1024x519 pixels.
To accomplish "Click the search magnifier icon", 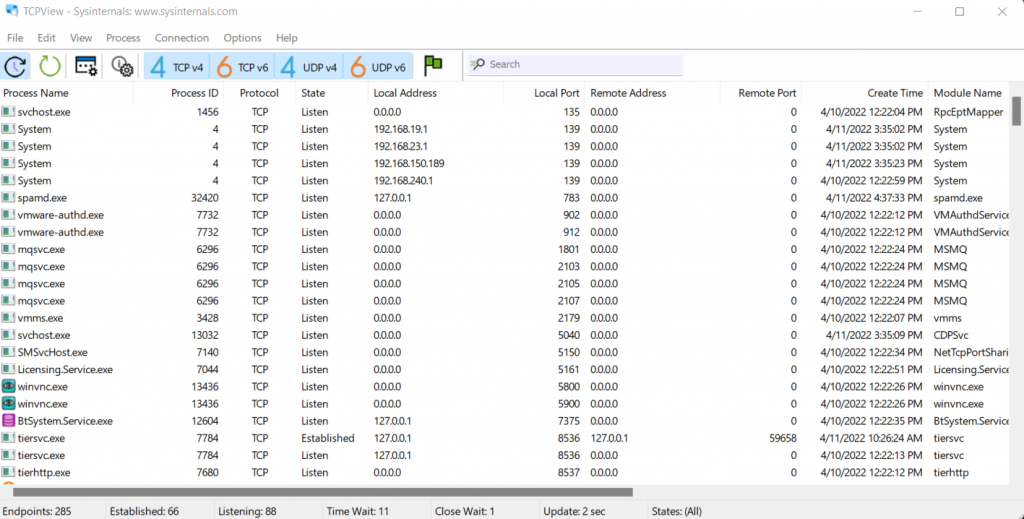I will [478, 64].
